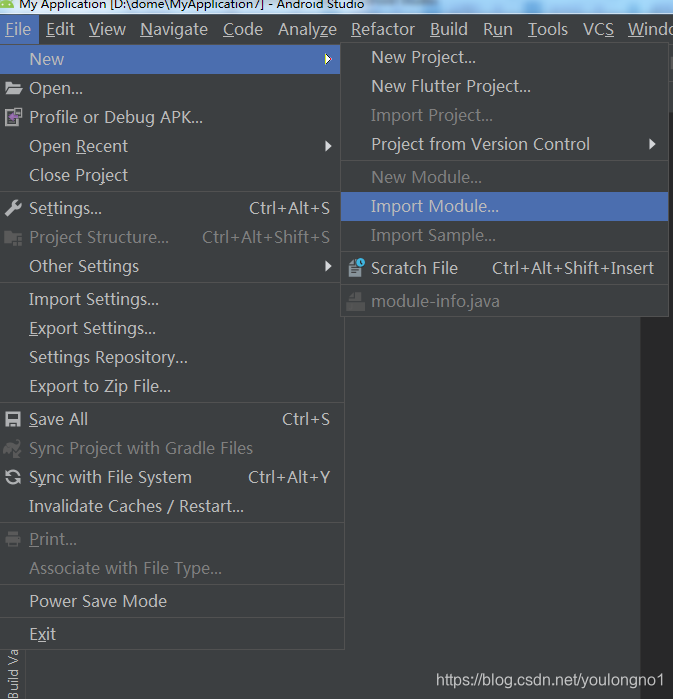Viewport: 673px width, 699px height.
Task: Open the Build Variants side tab
Action: (13, 674)
